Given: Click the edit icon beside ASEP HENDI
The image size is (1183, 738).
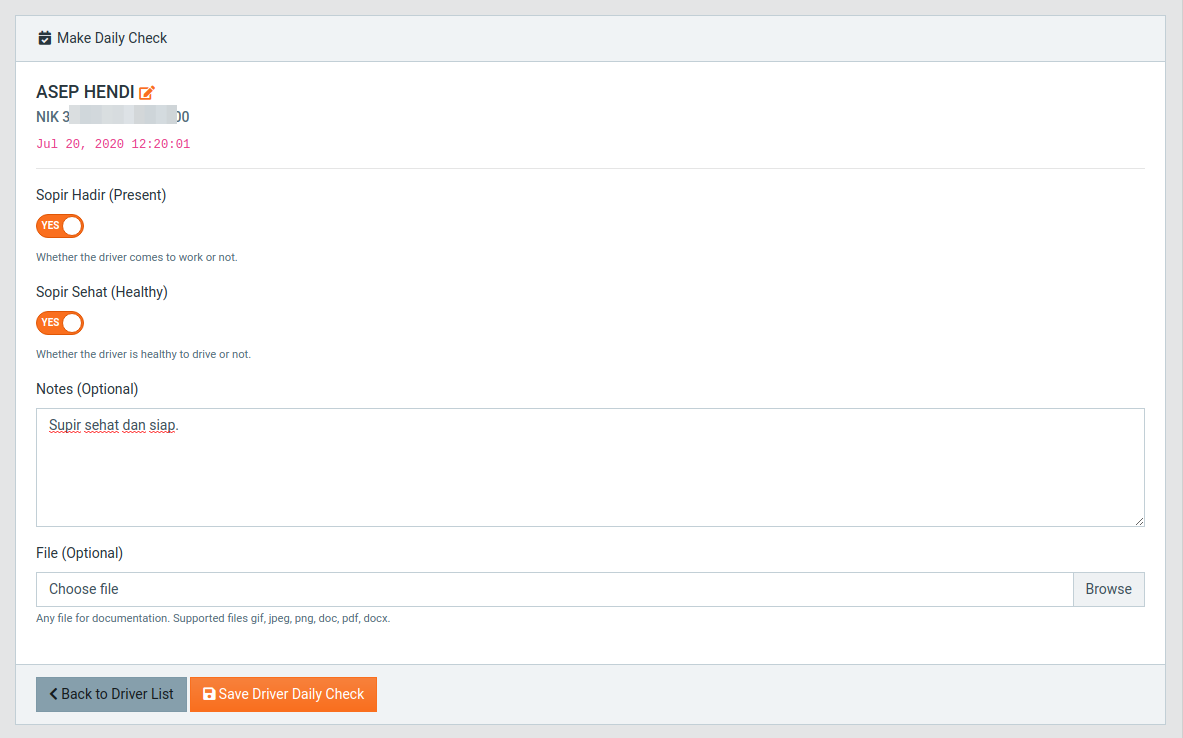Looking at the screenshot, I should tap(147, 92).
